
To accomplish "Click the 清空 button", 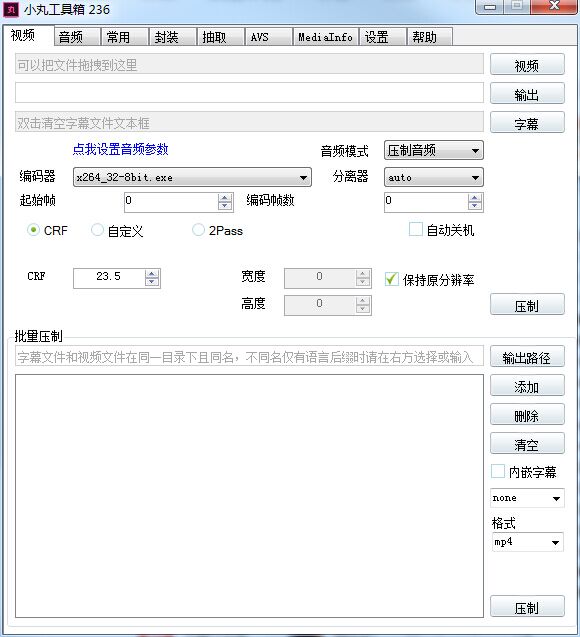I will [x=527, y=443].
